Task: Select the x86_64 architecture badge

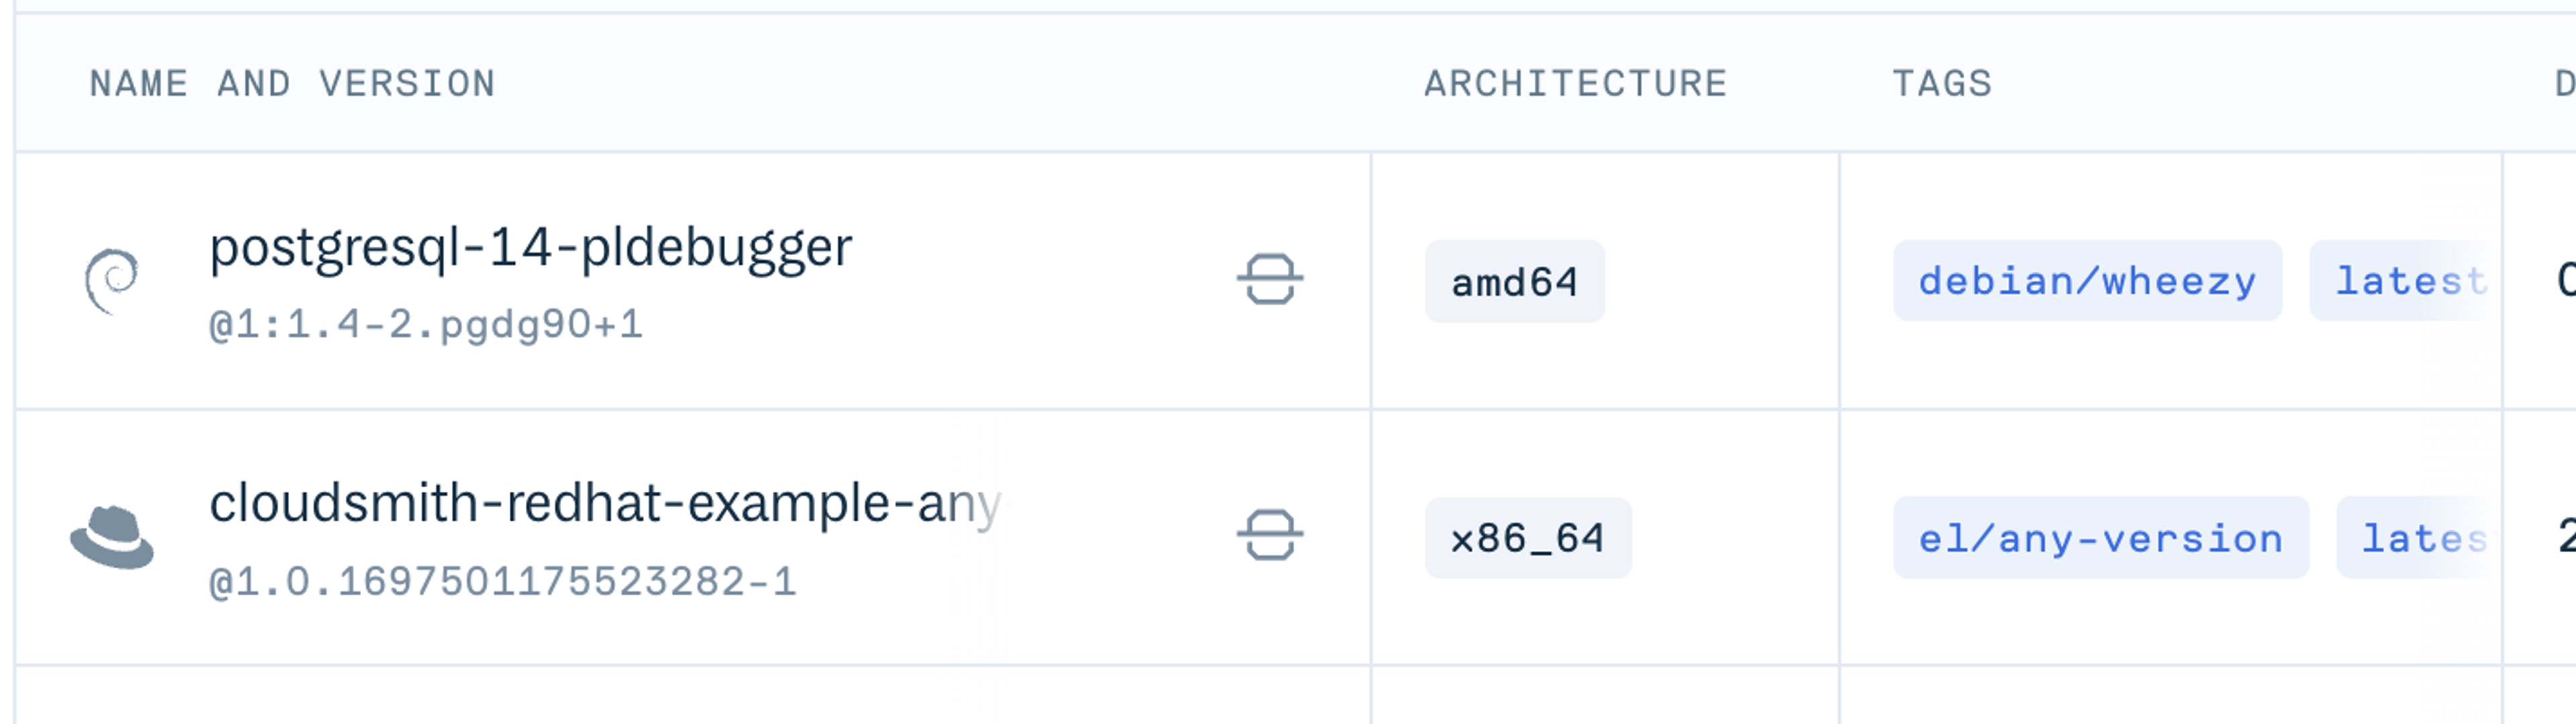Action: (1527, 538)
